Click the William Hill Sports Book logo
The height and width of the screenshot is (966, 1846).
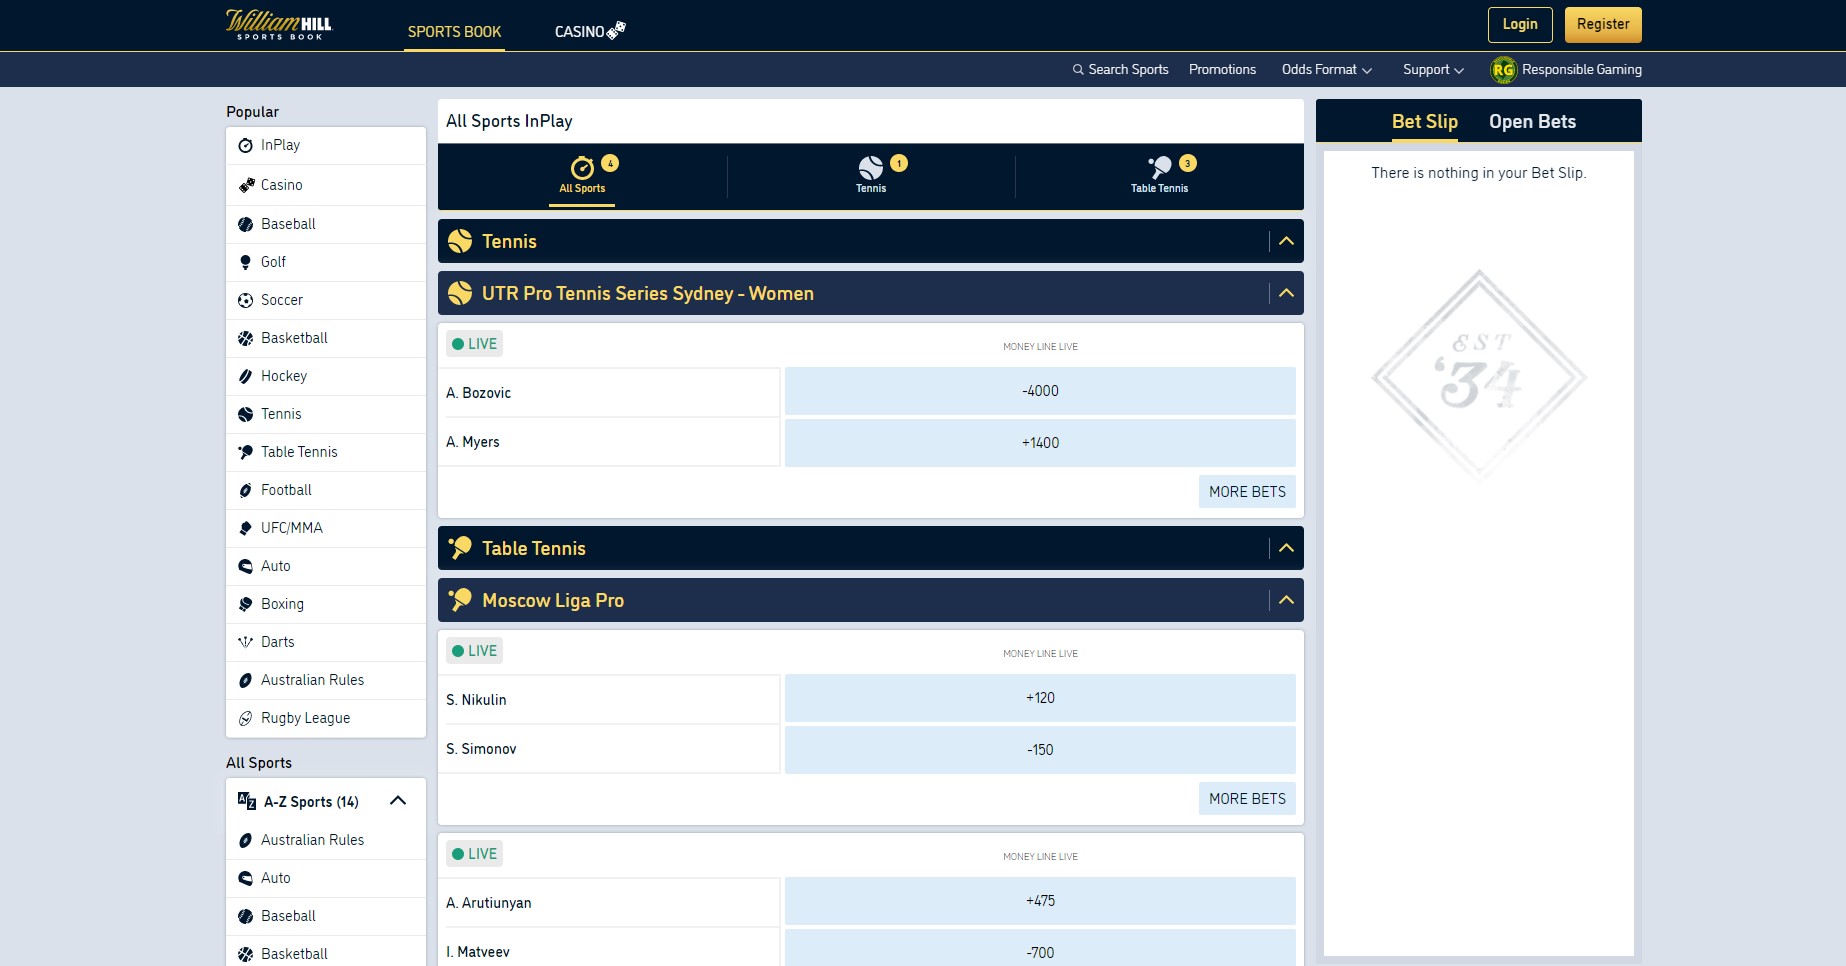pos(279,25)
